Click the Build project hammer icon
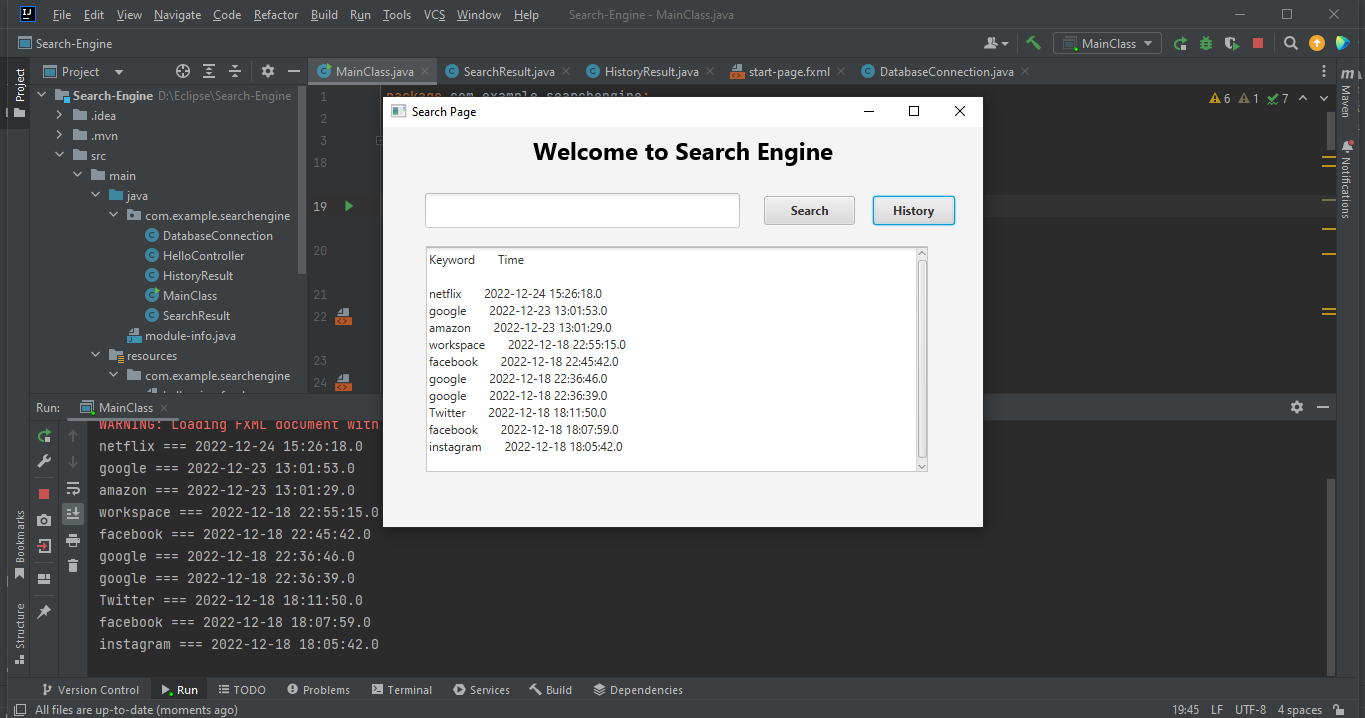The width and height of the screenshot is (1365, 718). point(1034,43)
